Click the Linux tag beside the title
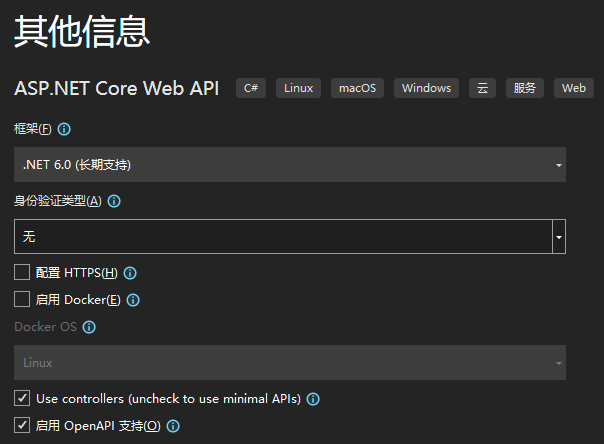This screenshot has width=604, height=444. [299, 88]
